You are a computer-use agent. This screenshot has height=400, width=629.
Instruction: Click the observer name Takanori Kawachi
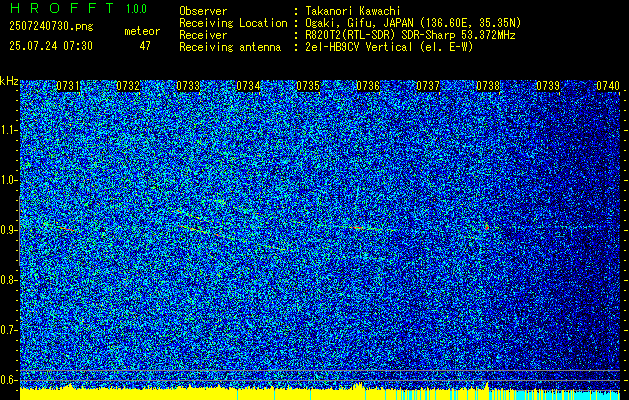[x=353, y=11]
